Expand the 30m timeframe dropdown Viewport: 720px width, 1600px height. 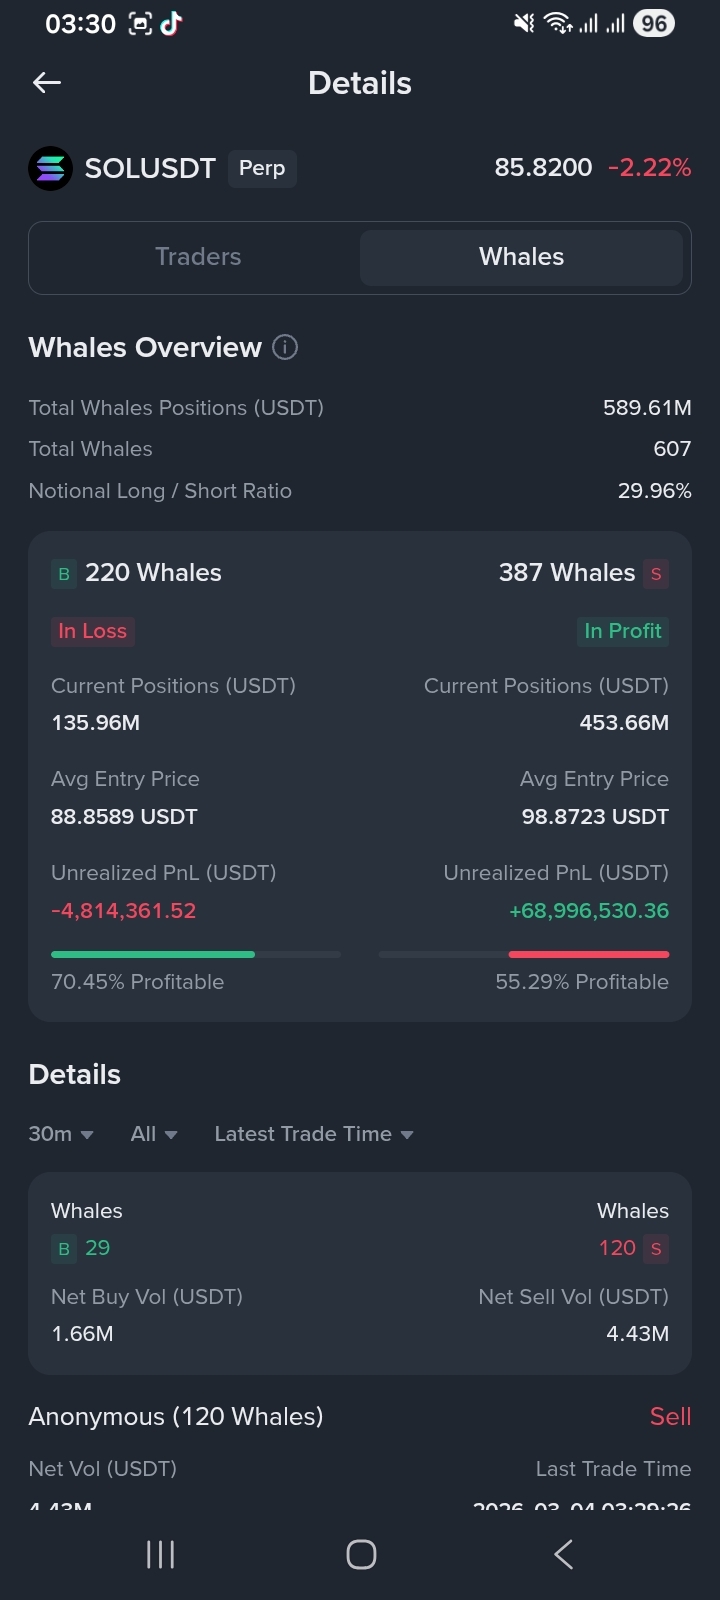[61, 1134]
